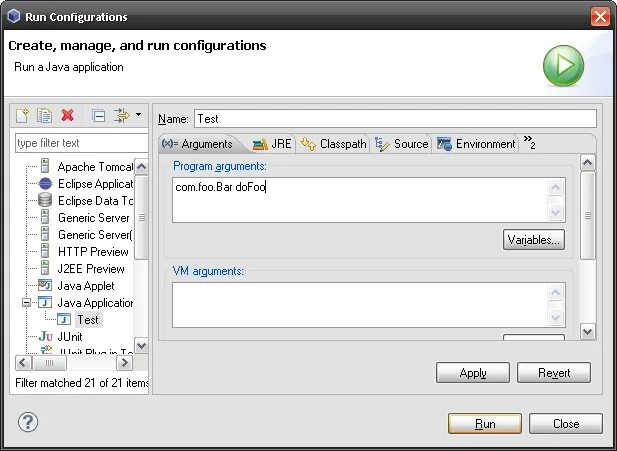617x451 pixels.
Task: Click the Arguments panel scroll down arrow
Action: [x=587, y=331]
